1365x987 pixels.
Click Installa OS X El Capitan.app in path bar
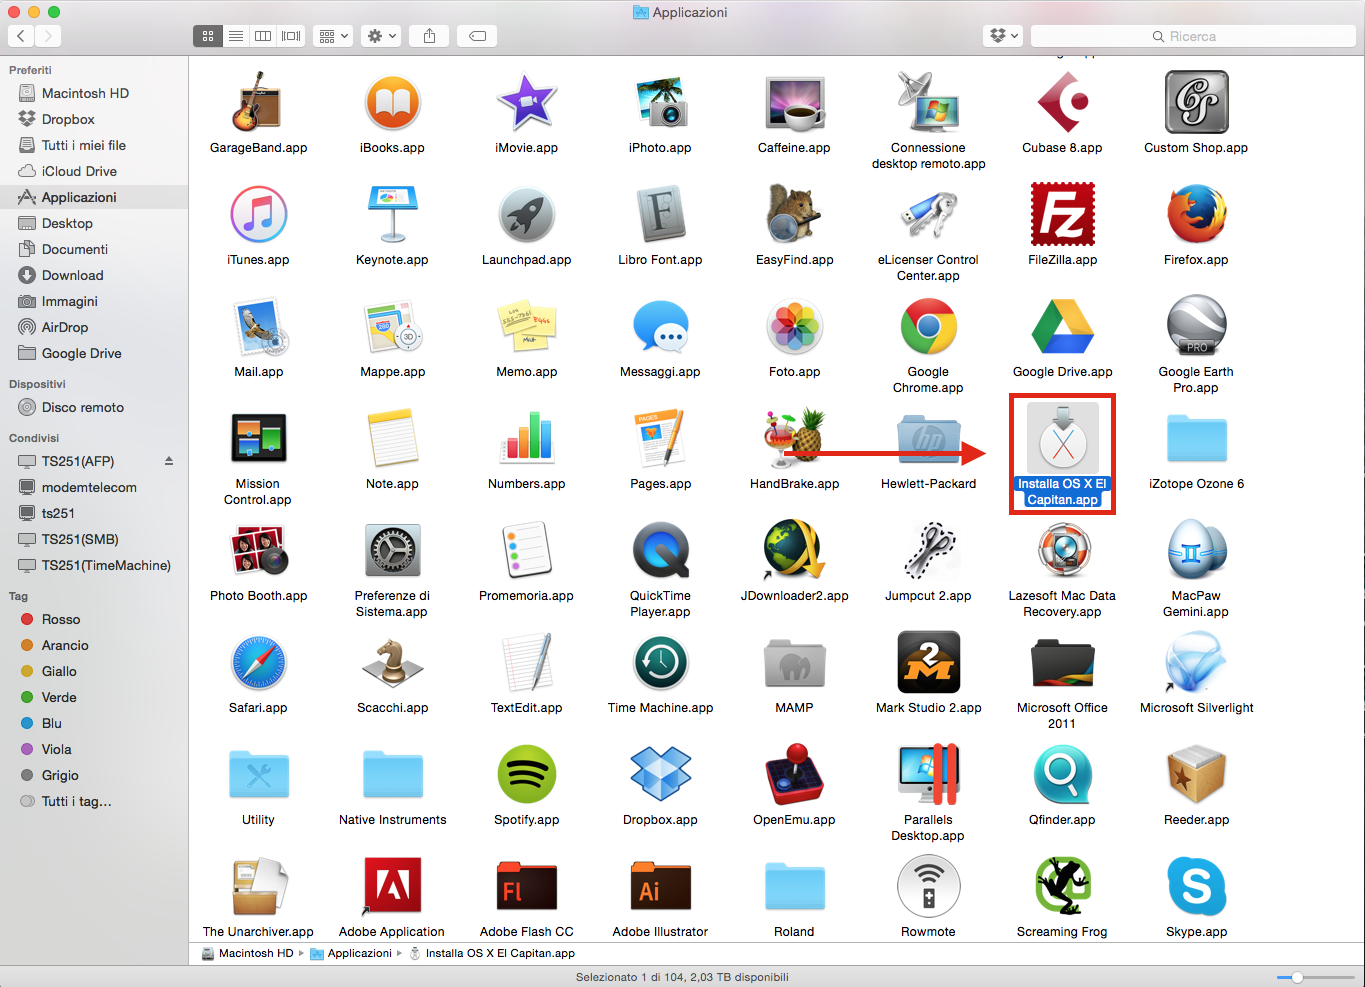pyautogui.click(x=492, y=953)
